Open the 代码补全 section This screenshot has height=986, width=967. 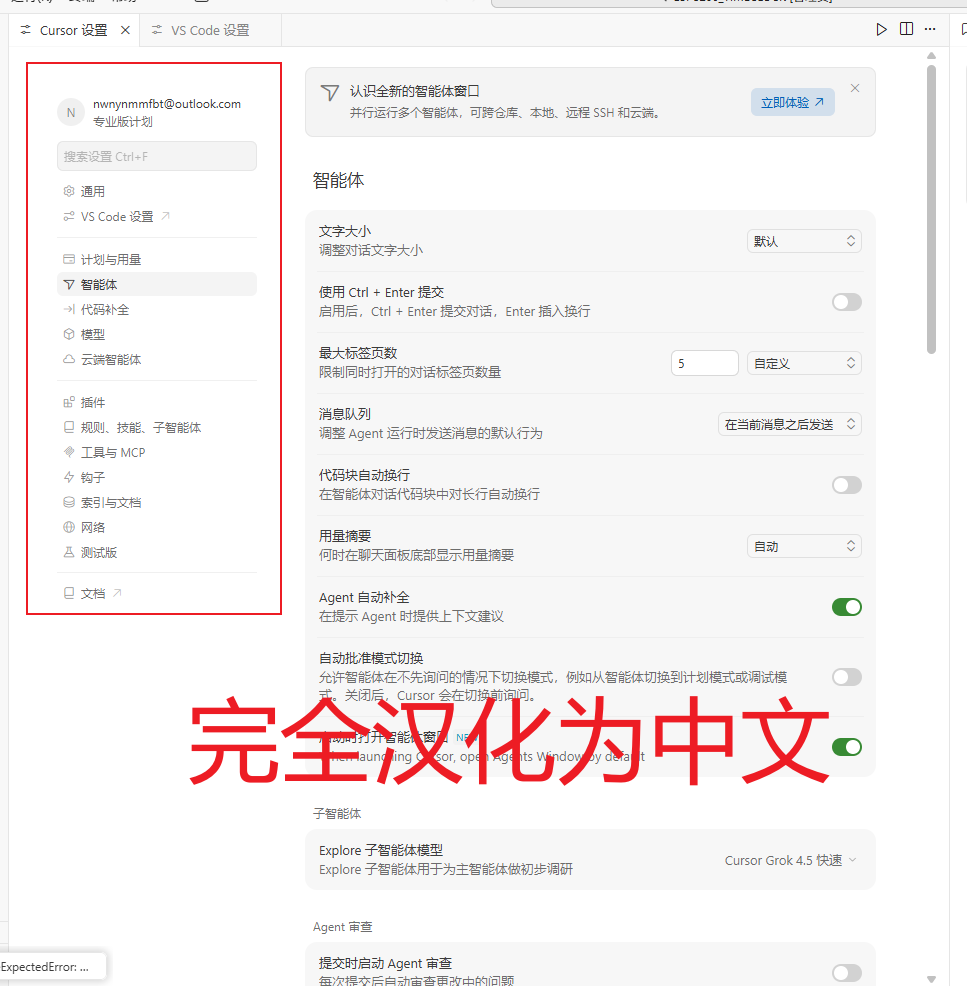[x=157, y=309]
